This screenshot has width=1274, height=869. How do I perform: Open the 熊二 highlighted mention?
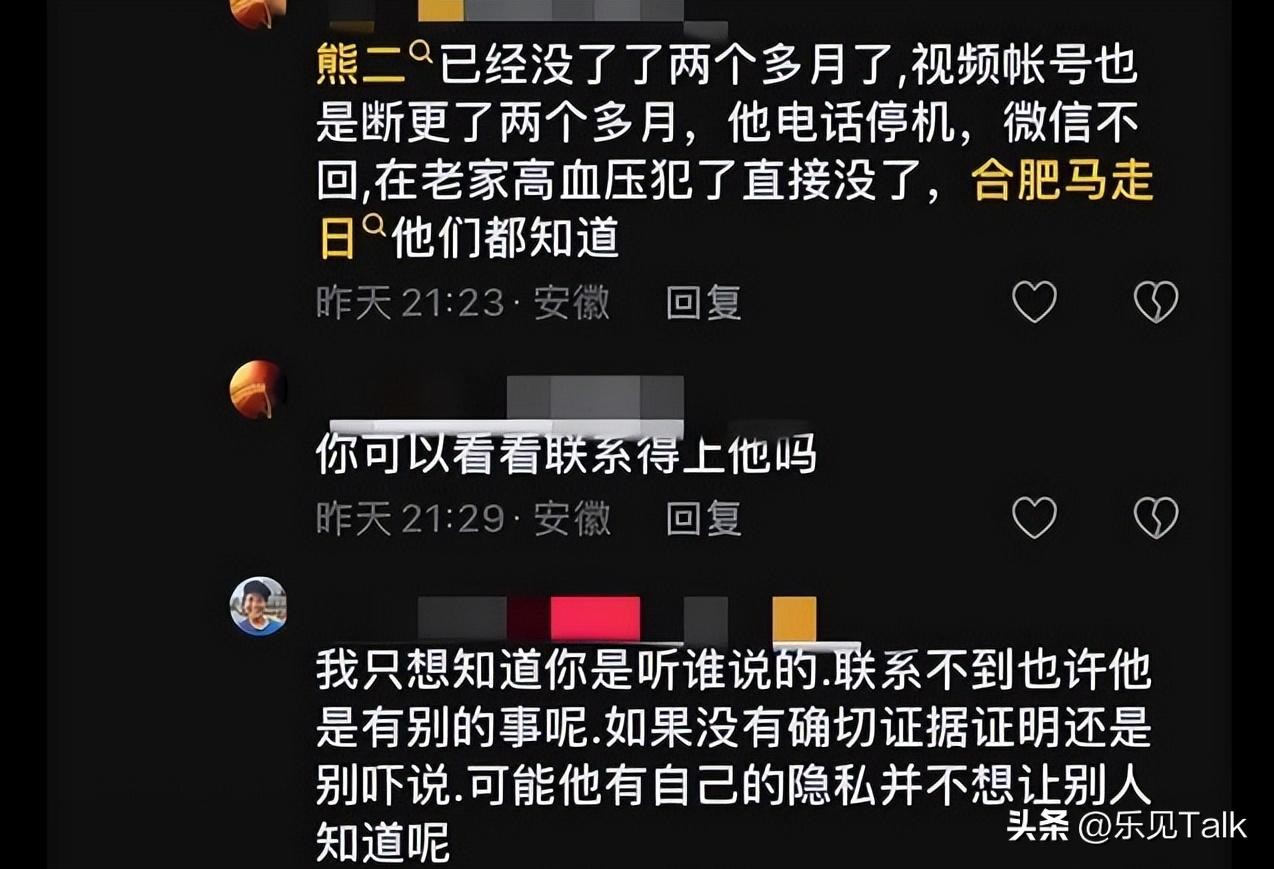pyautogui.click(x=361, y=68)
